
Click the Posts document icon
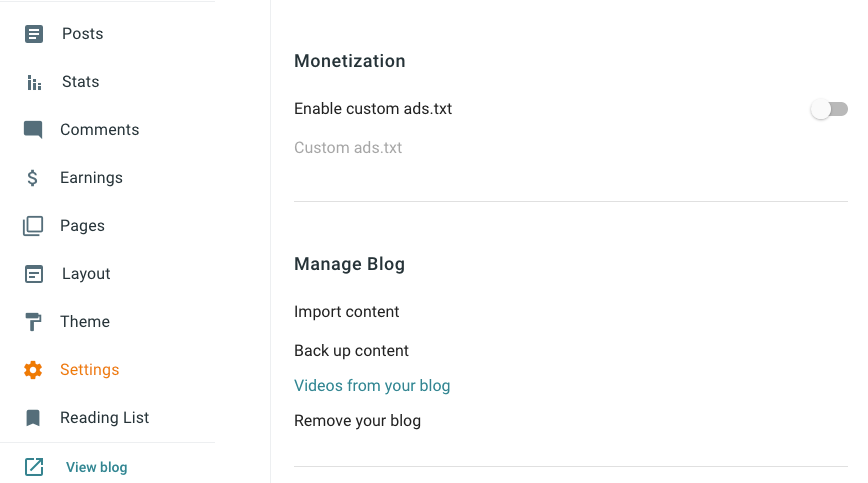[34, 34]
